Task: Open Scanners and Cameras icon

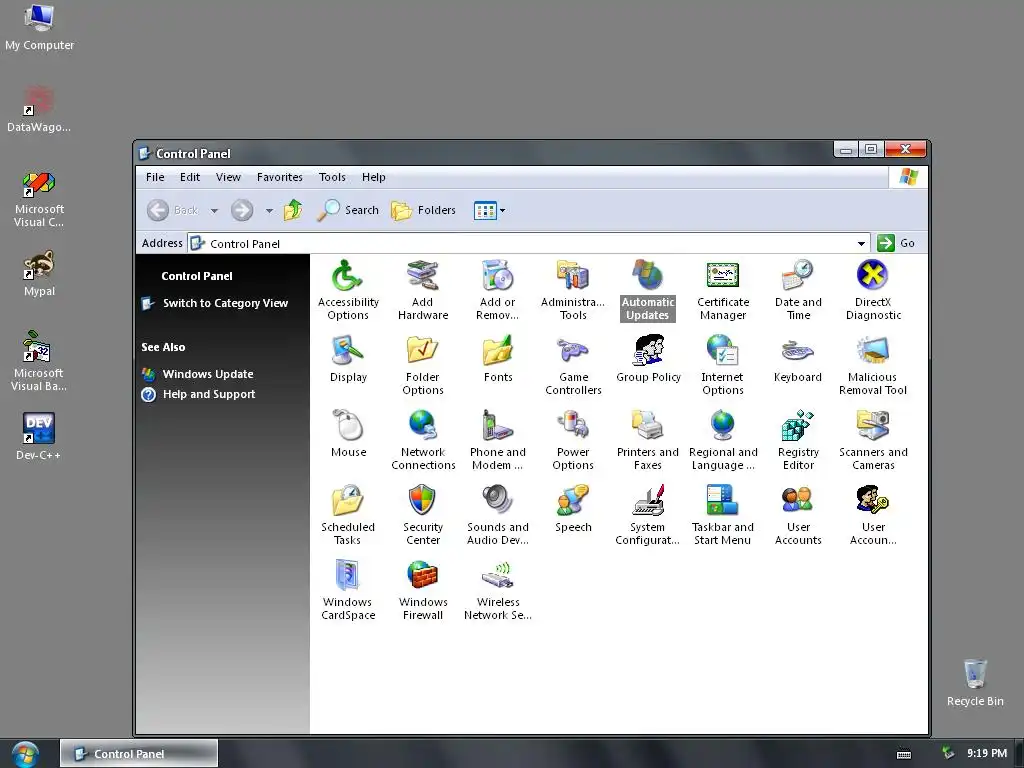Action: (873, 440)
